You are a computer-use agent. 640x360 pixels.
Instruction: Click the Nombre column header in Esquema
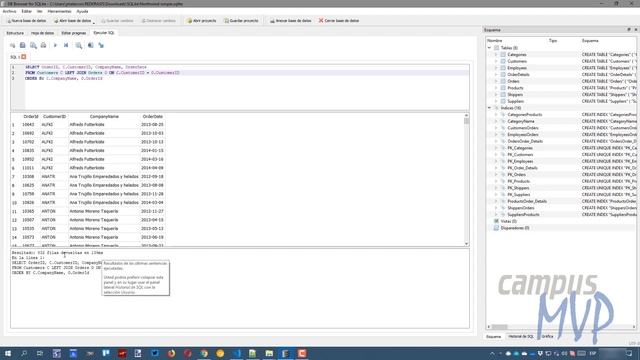pyautogui.click(x=494, y=41)
